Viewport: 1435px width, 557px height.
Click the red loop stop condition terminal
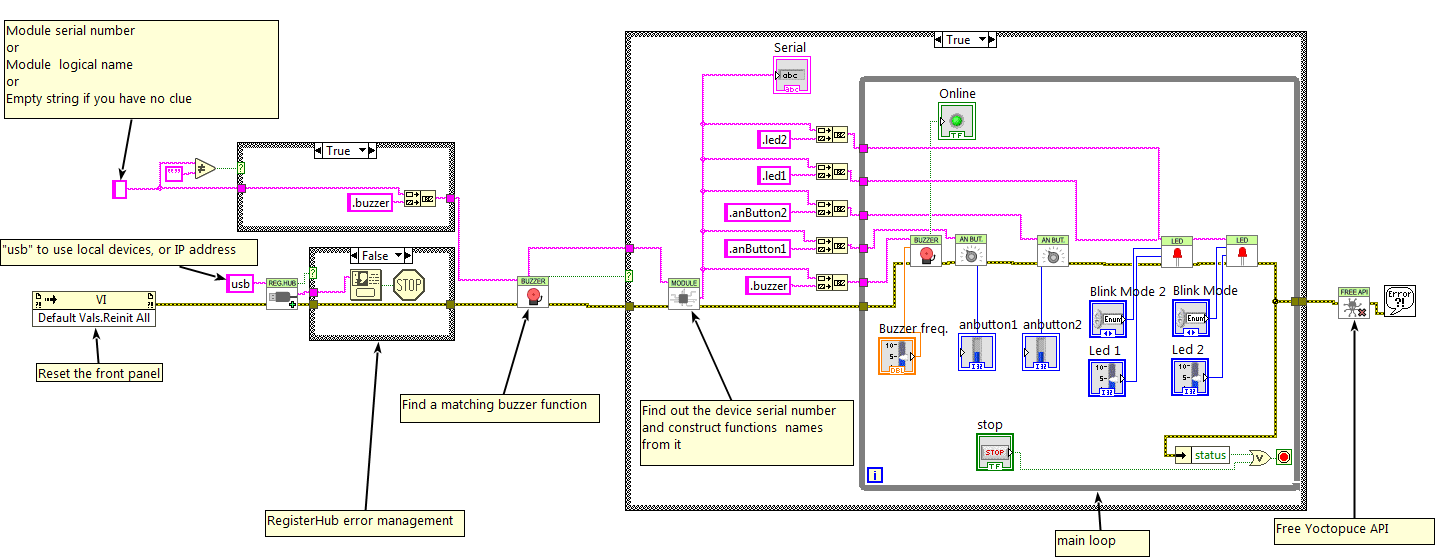(1283, 457)
